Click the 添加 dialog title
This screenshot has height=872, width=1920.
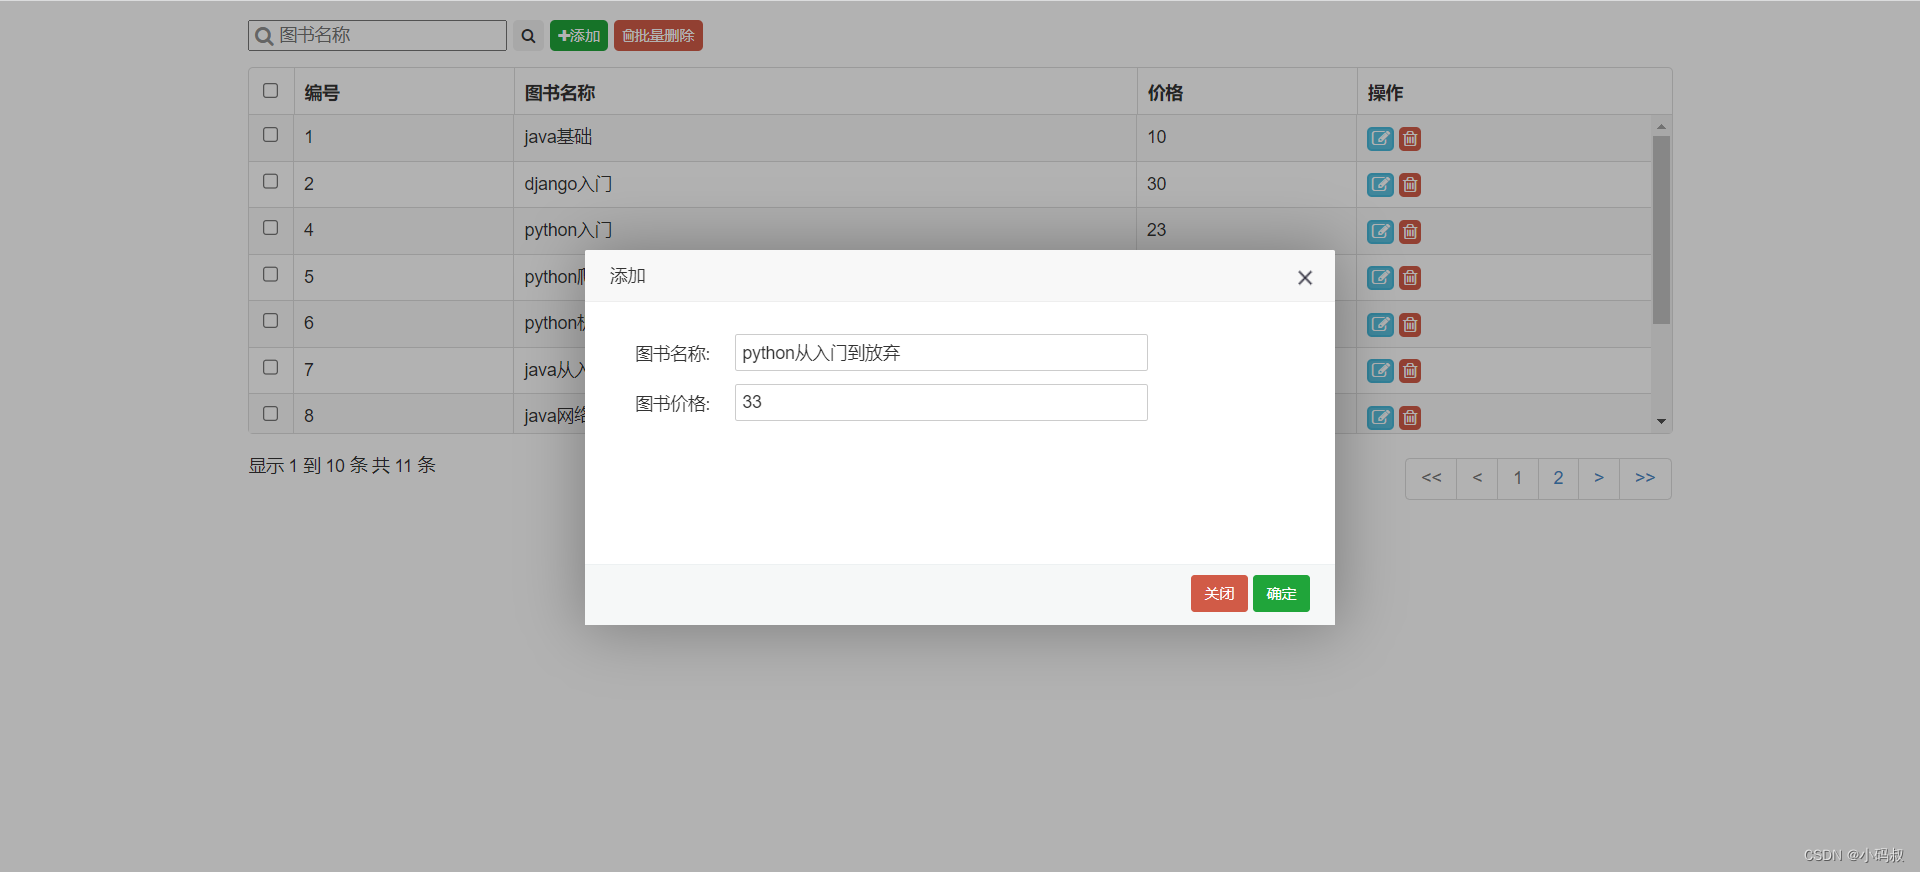(628, 276)
